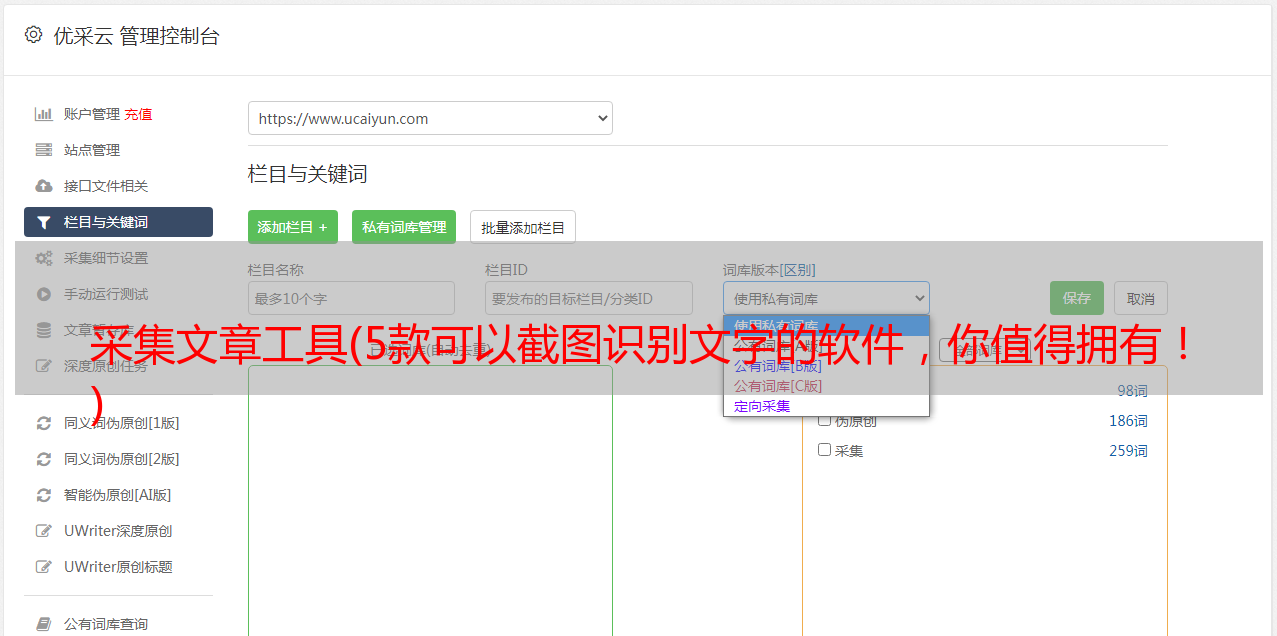Click the play circle icon for 手动运行测试
Viewport: 1277px width, 636px height.
click(x=43, y=294)
